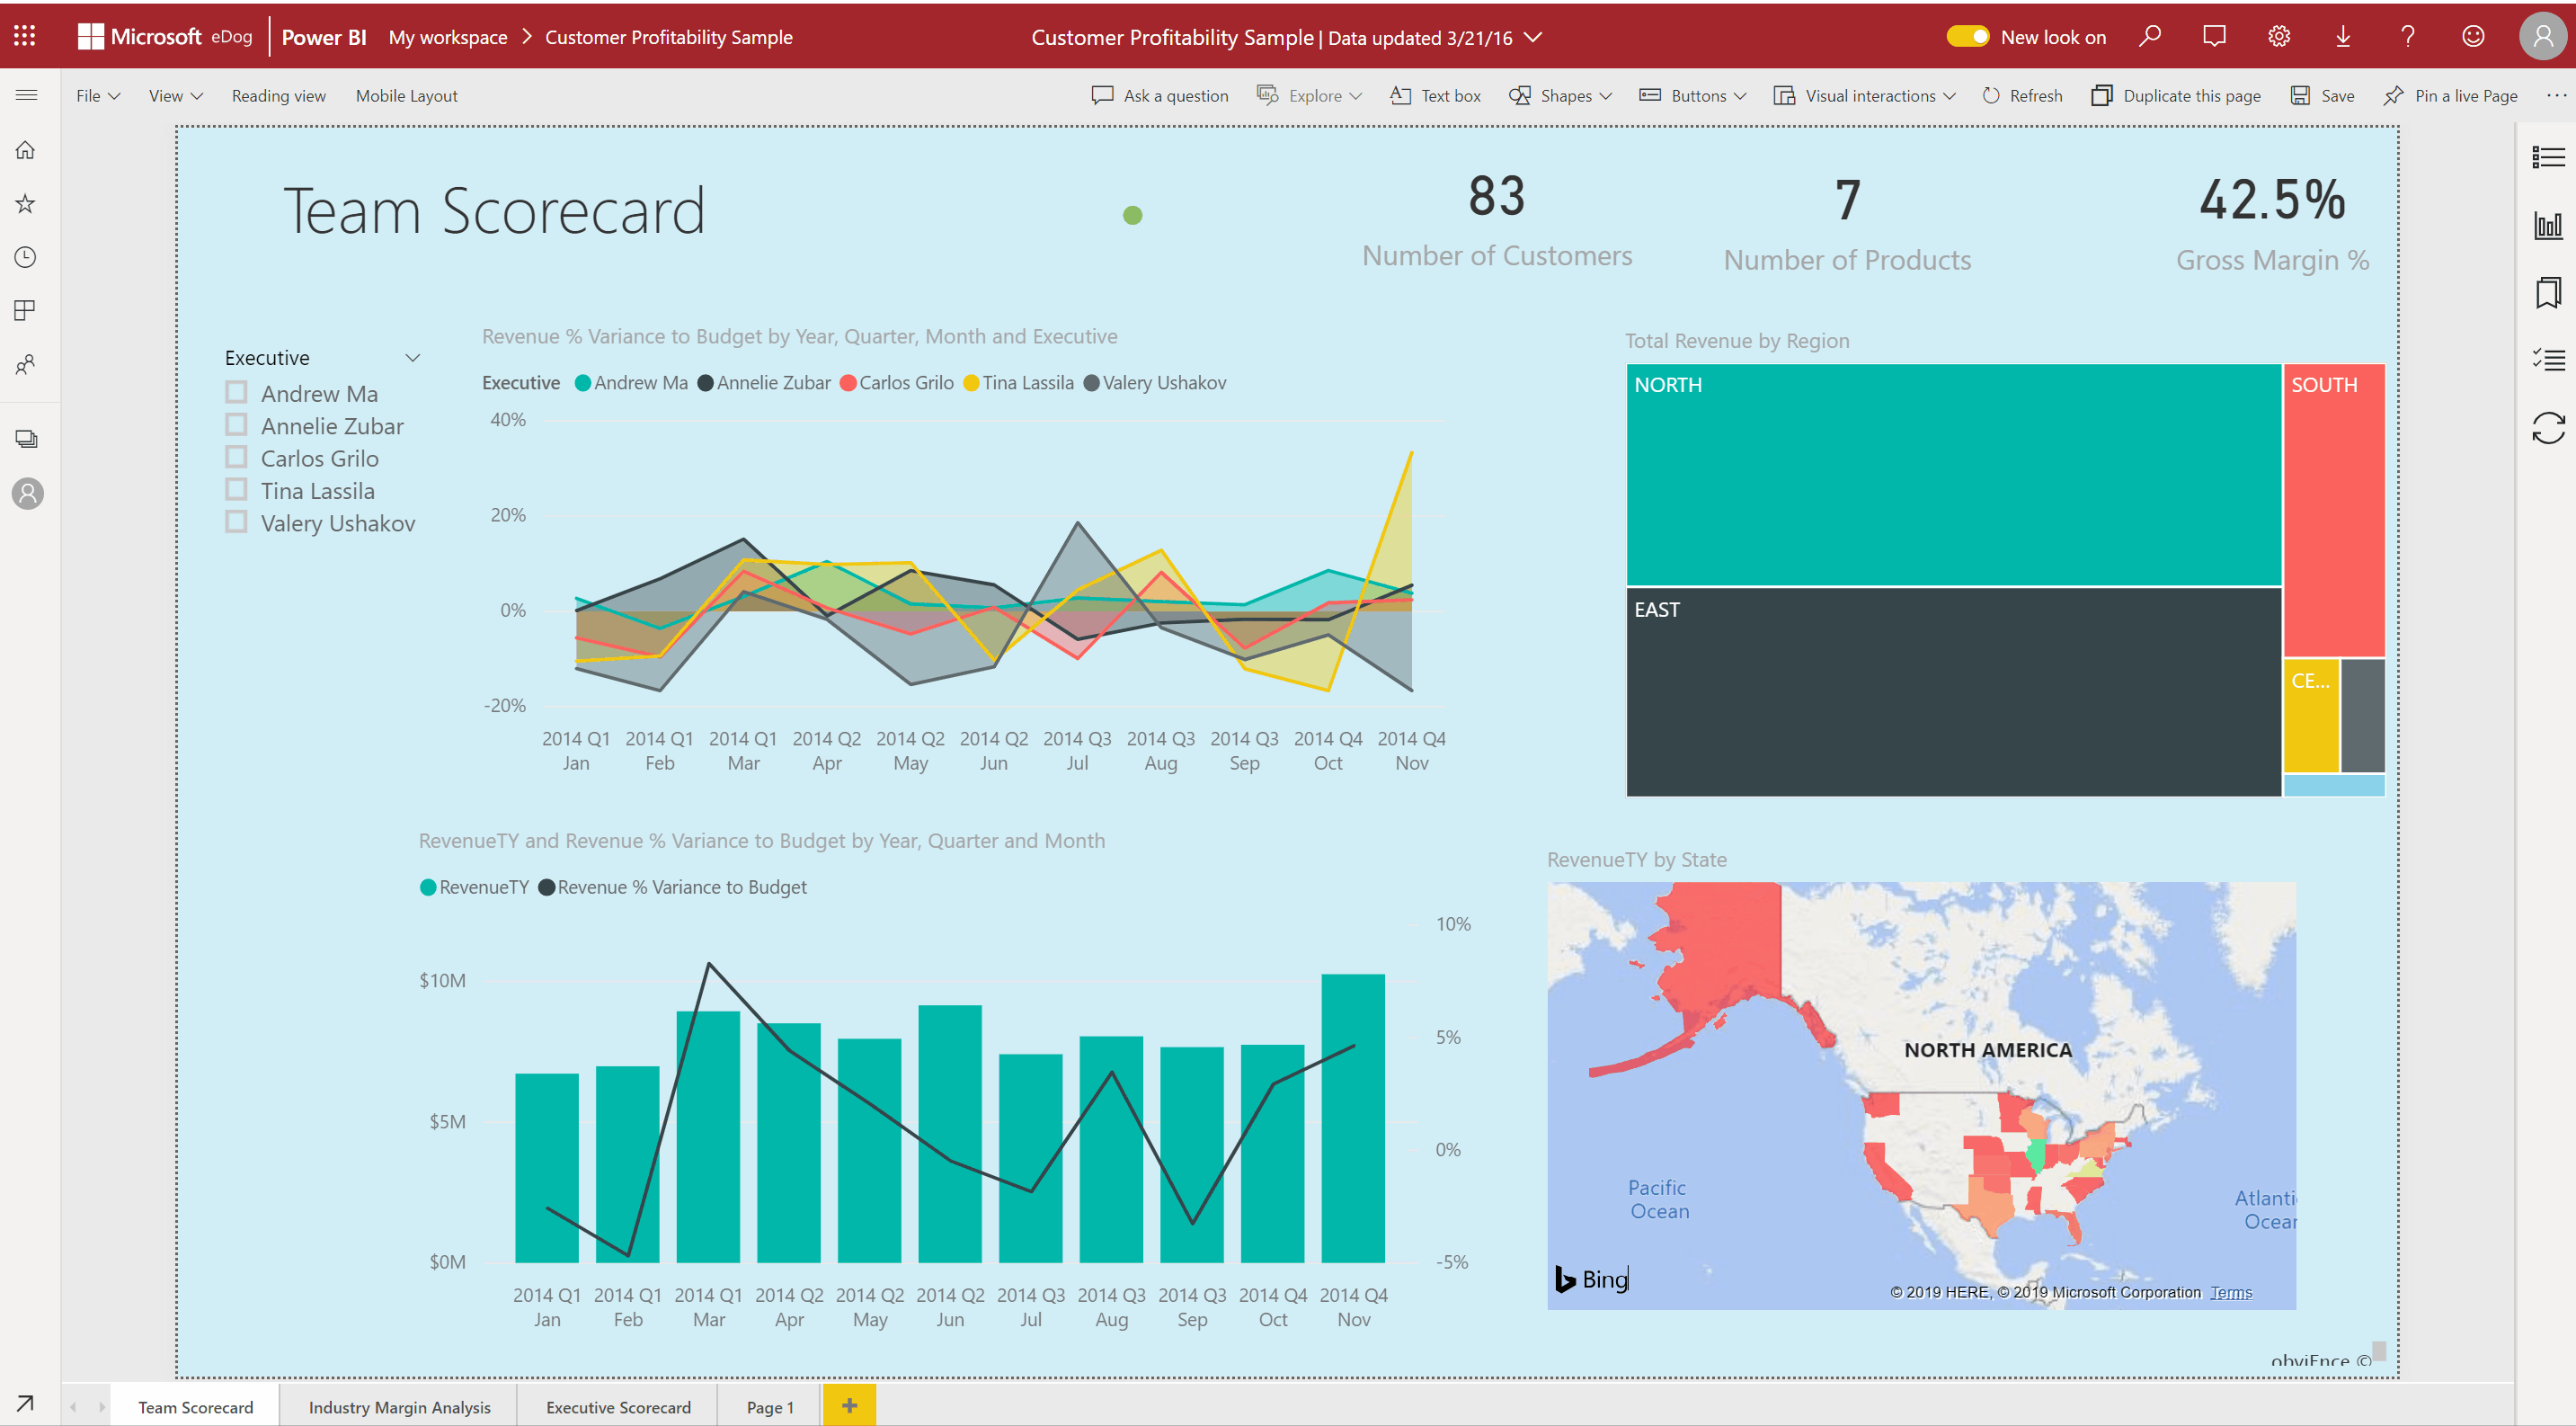This screenshot has height=1426, width=2576.
Task: Check the Andrew Ma executive checkbox
Action: (x=236, y=393)
